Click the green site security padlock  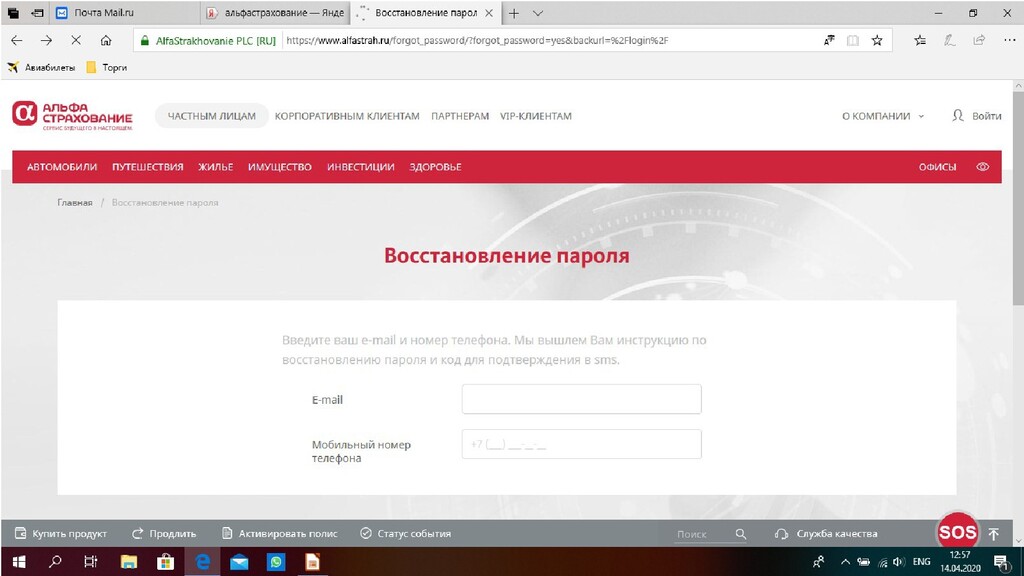[145, 40]
